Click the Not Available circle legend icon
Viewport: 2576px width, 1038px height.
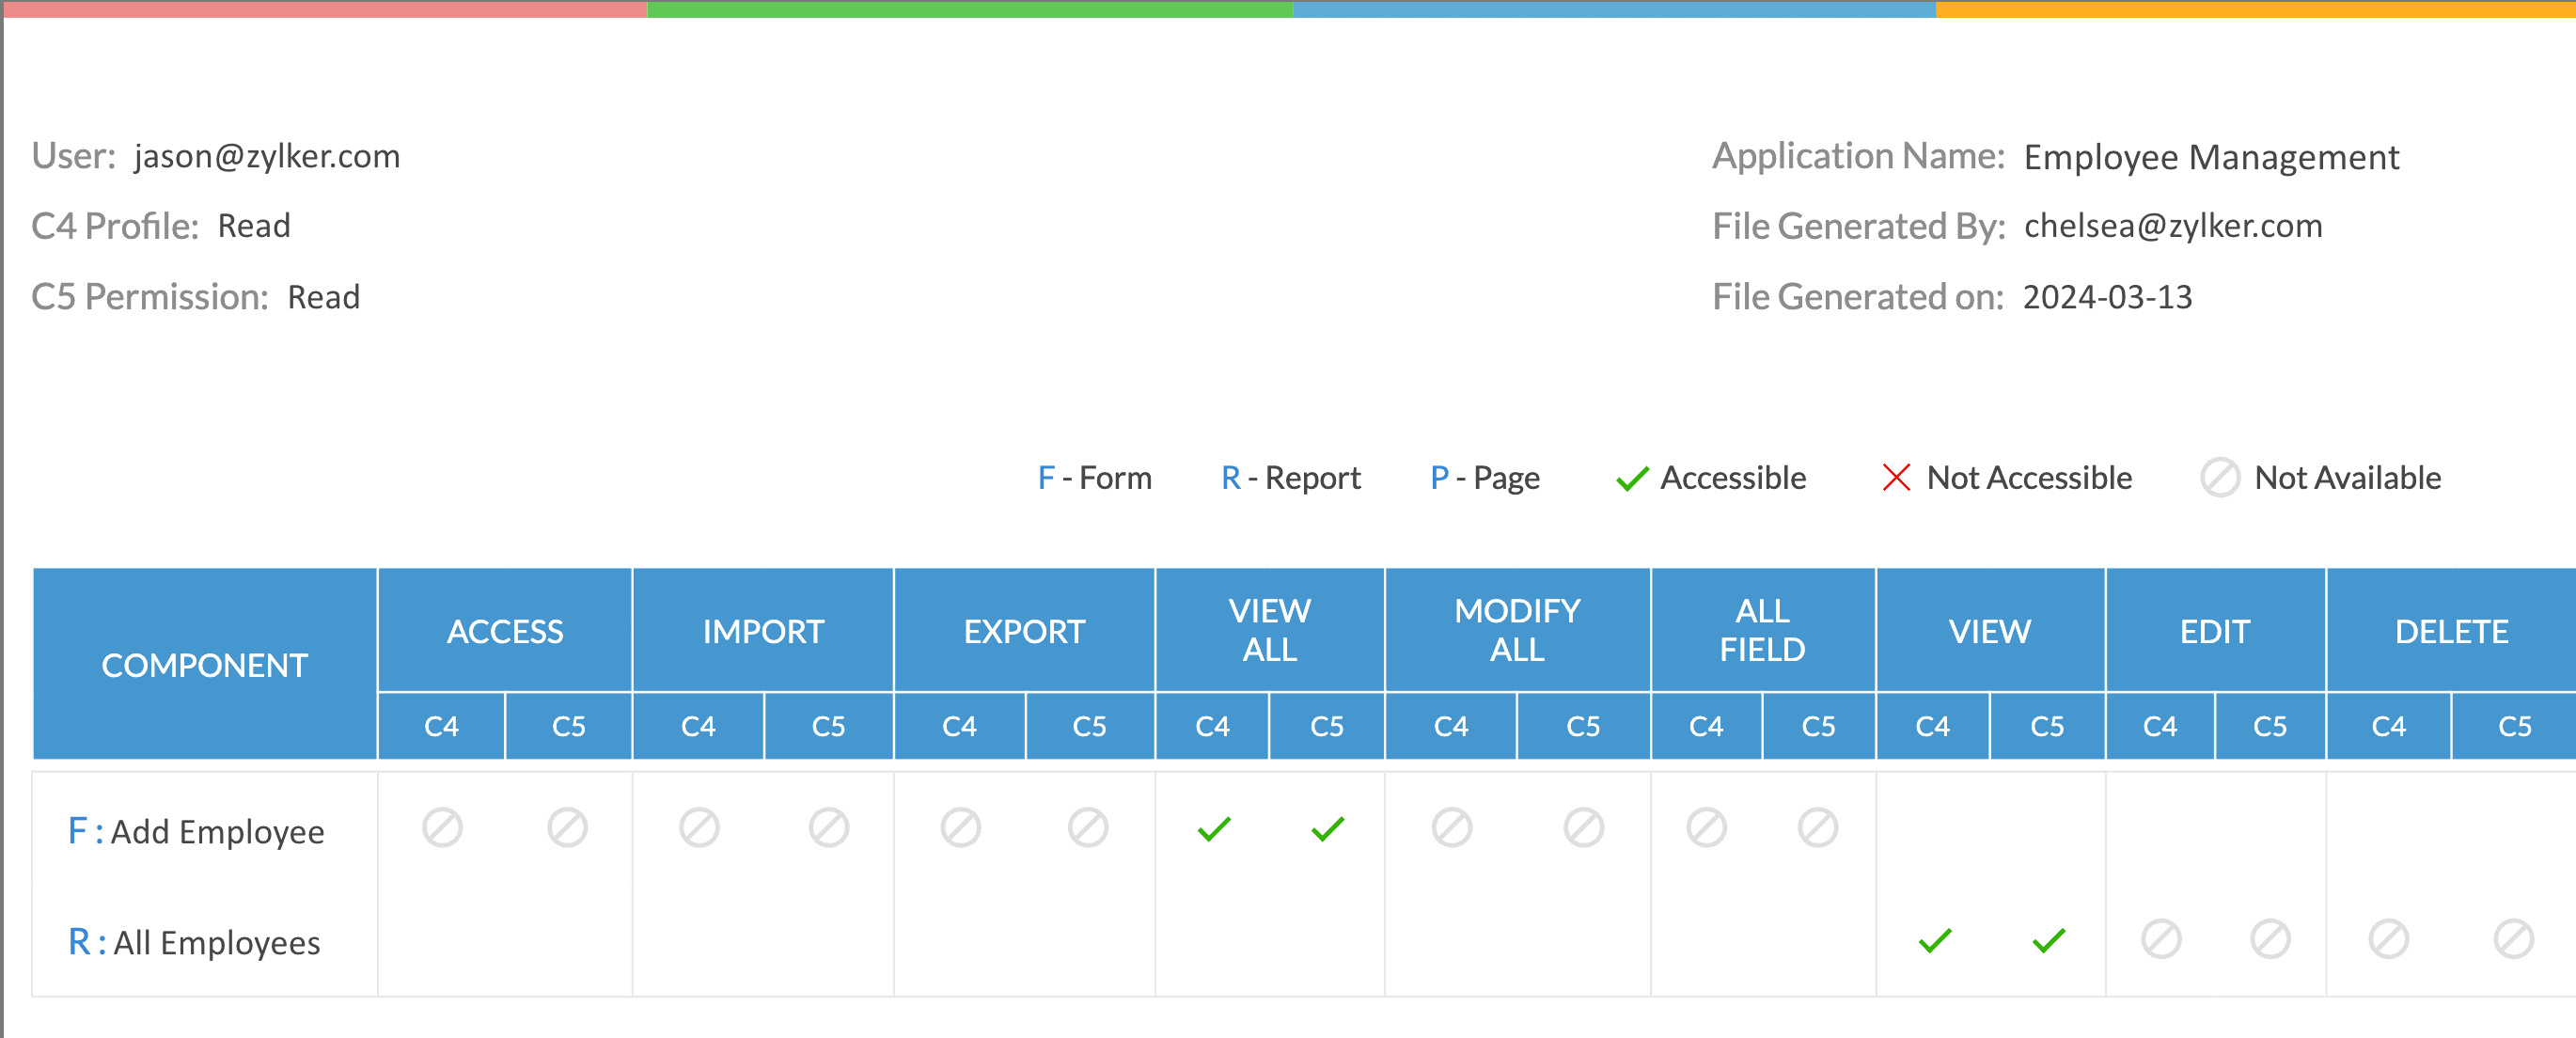click(x=2219, y=478)
